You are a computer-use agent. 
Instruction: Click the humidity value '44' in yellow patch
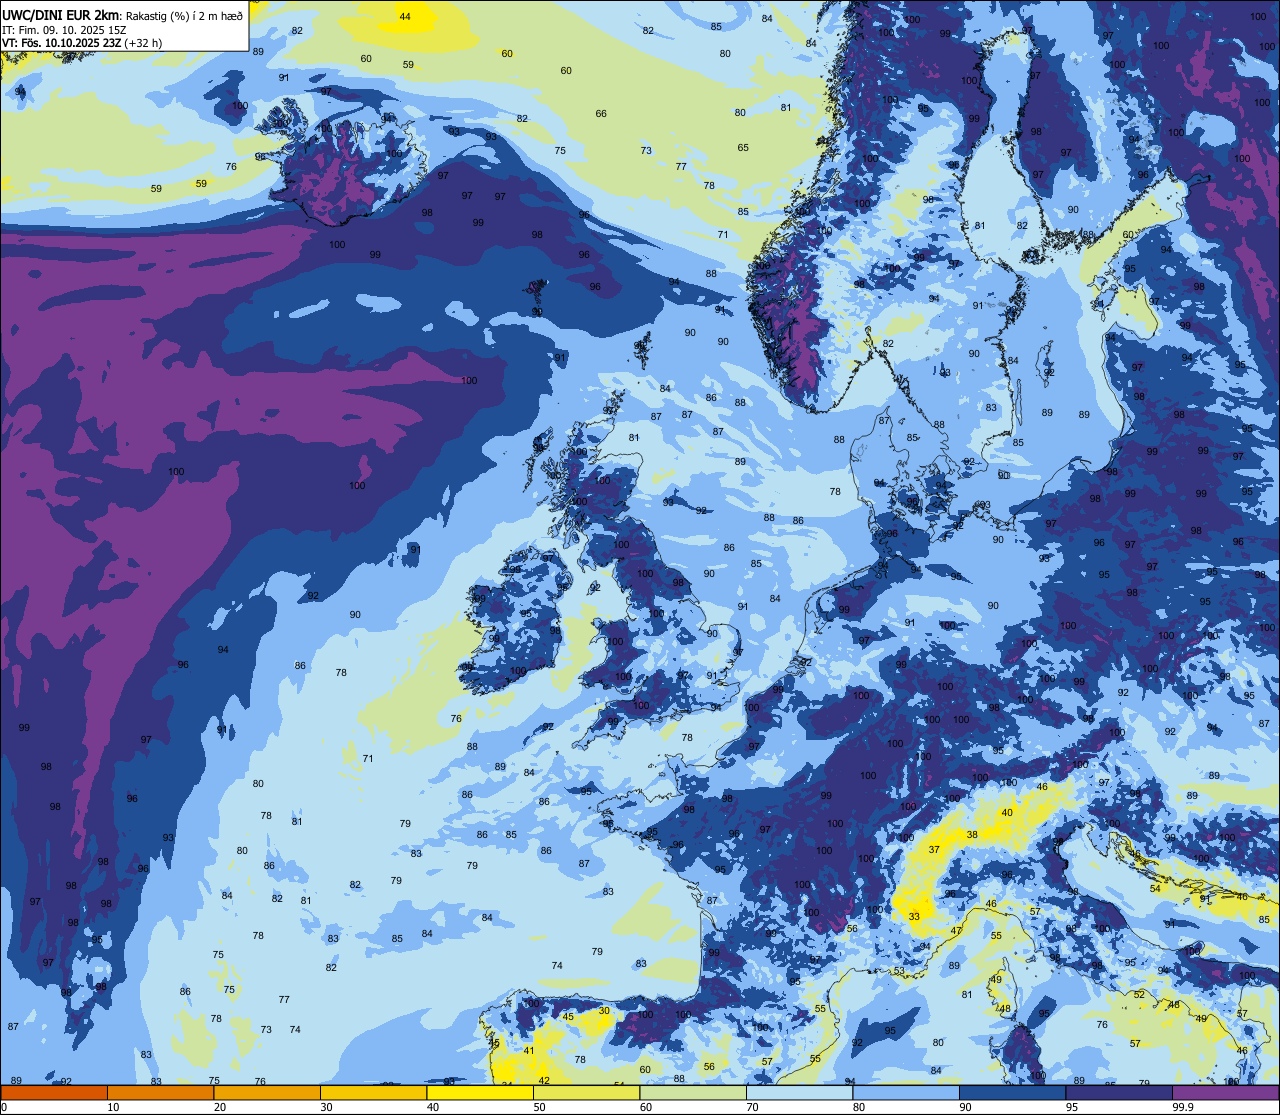(x=405, y=17)
